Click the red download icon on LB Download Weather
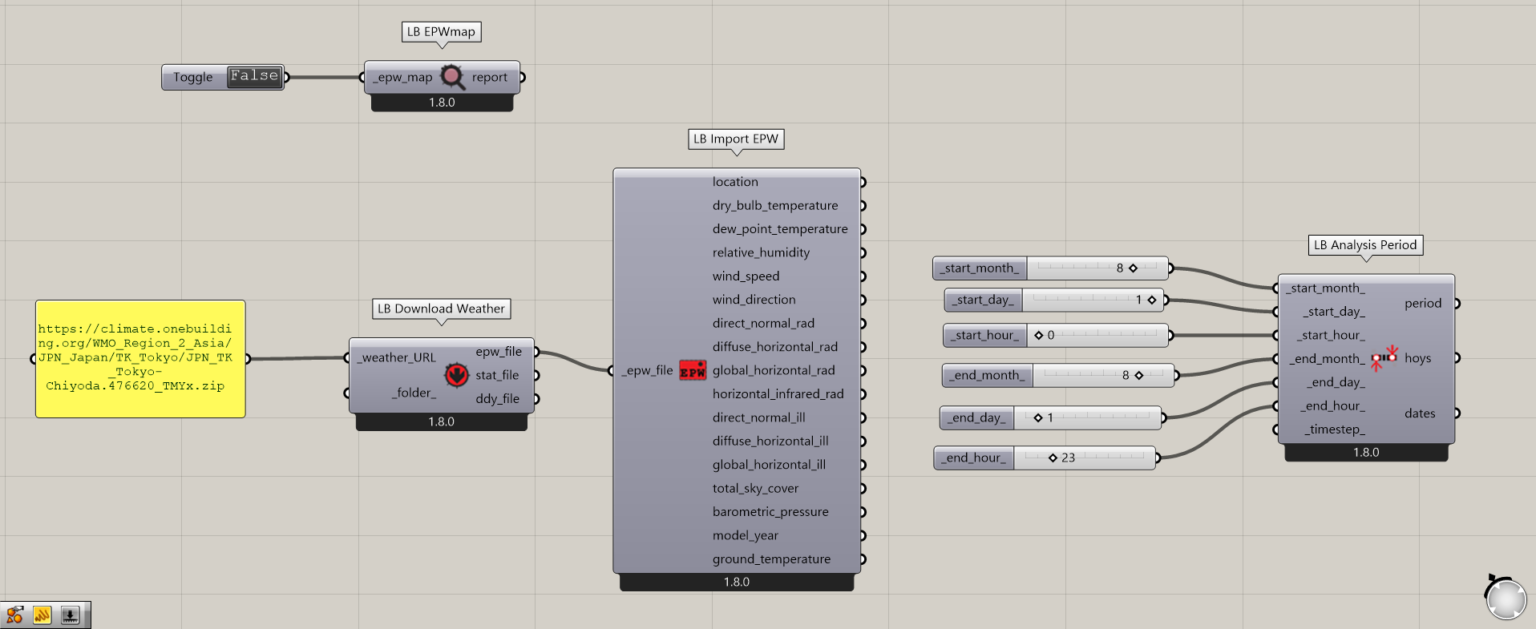The height and width of the screenshot is (629, 1536). coord(455,375)
